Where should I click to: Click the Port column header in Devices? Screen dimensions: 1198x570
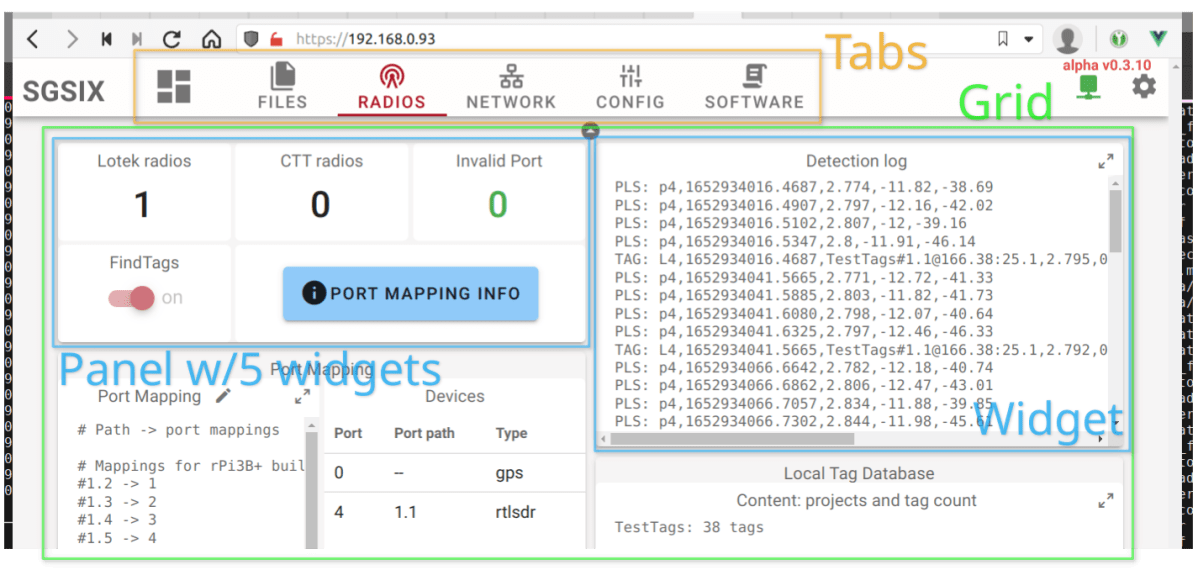coord(348,433)
